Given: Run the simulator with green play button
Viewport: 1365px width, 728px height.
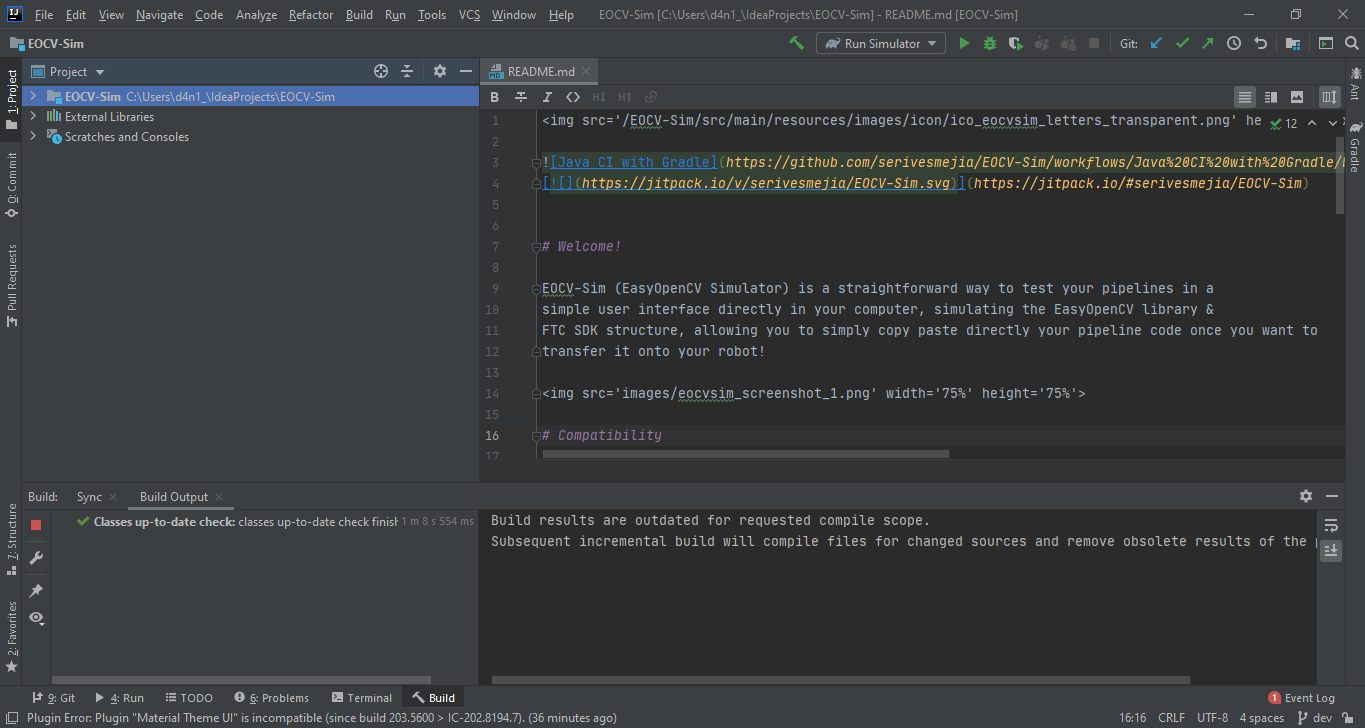Looking at the screenshot, I should [964, 43].
